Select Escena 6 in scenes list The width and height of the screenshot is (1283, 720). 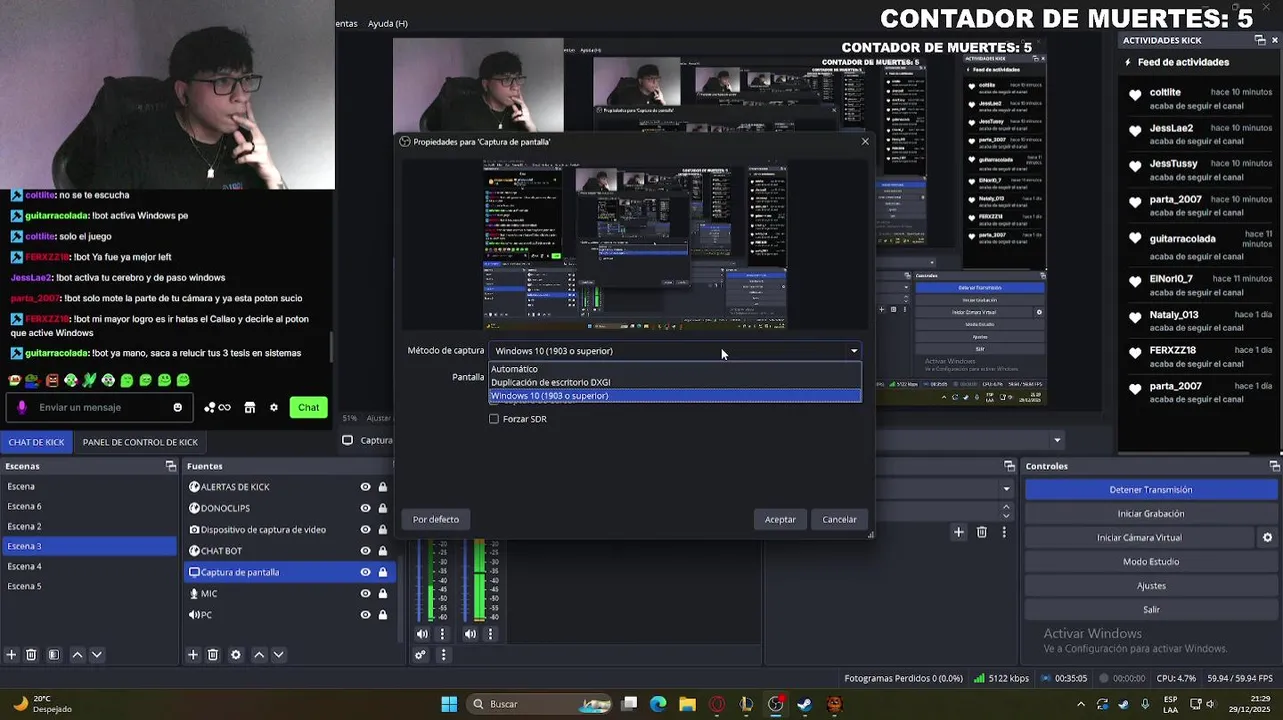88,506
